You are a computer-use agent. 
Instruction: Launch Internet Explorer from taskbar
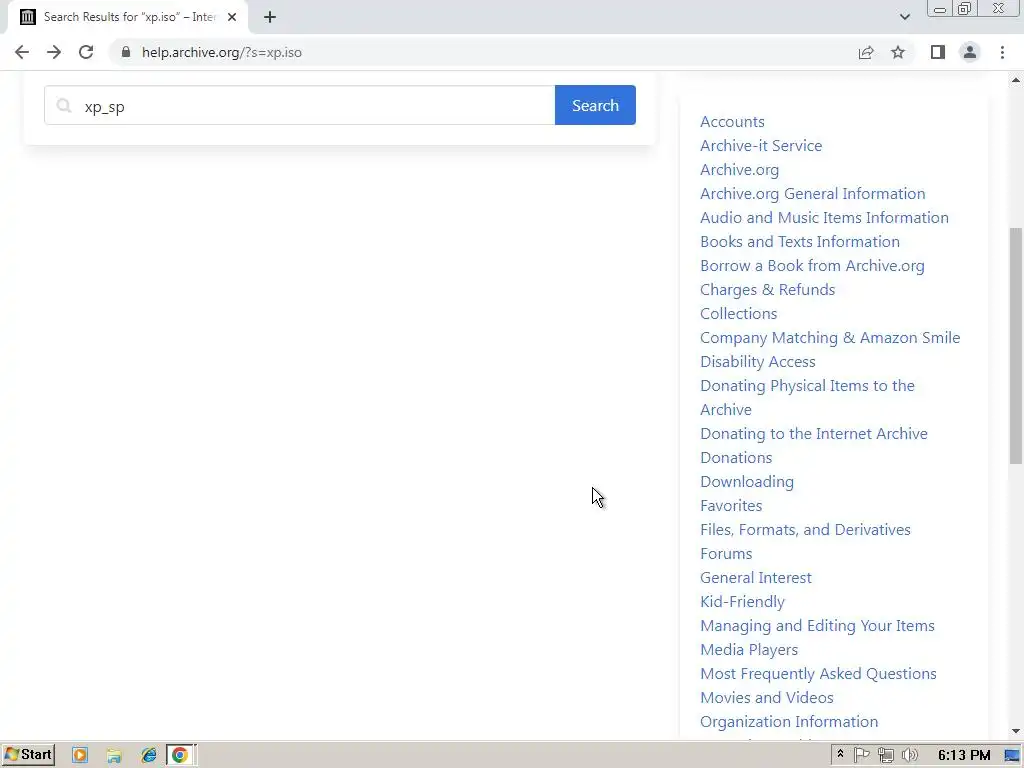[149, 756]
